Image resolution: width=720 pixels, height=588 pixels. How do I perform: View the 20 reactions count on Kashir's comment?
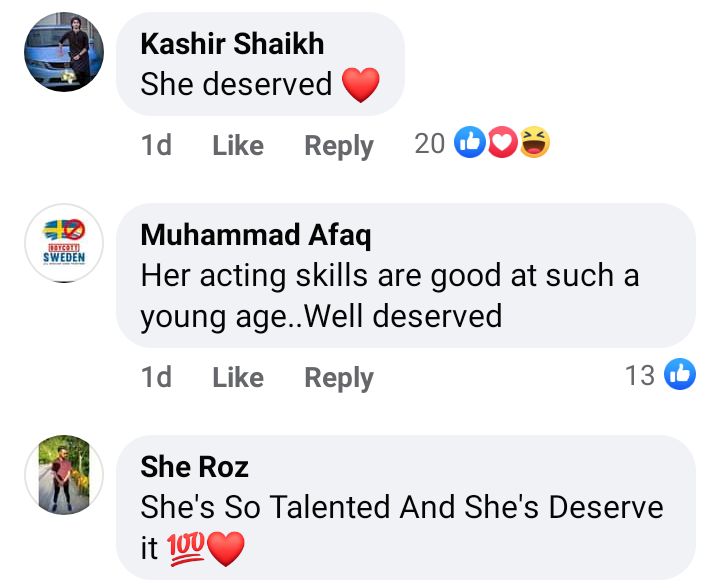pos(429,144)
